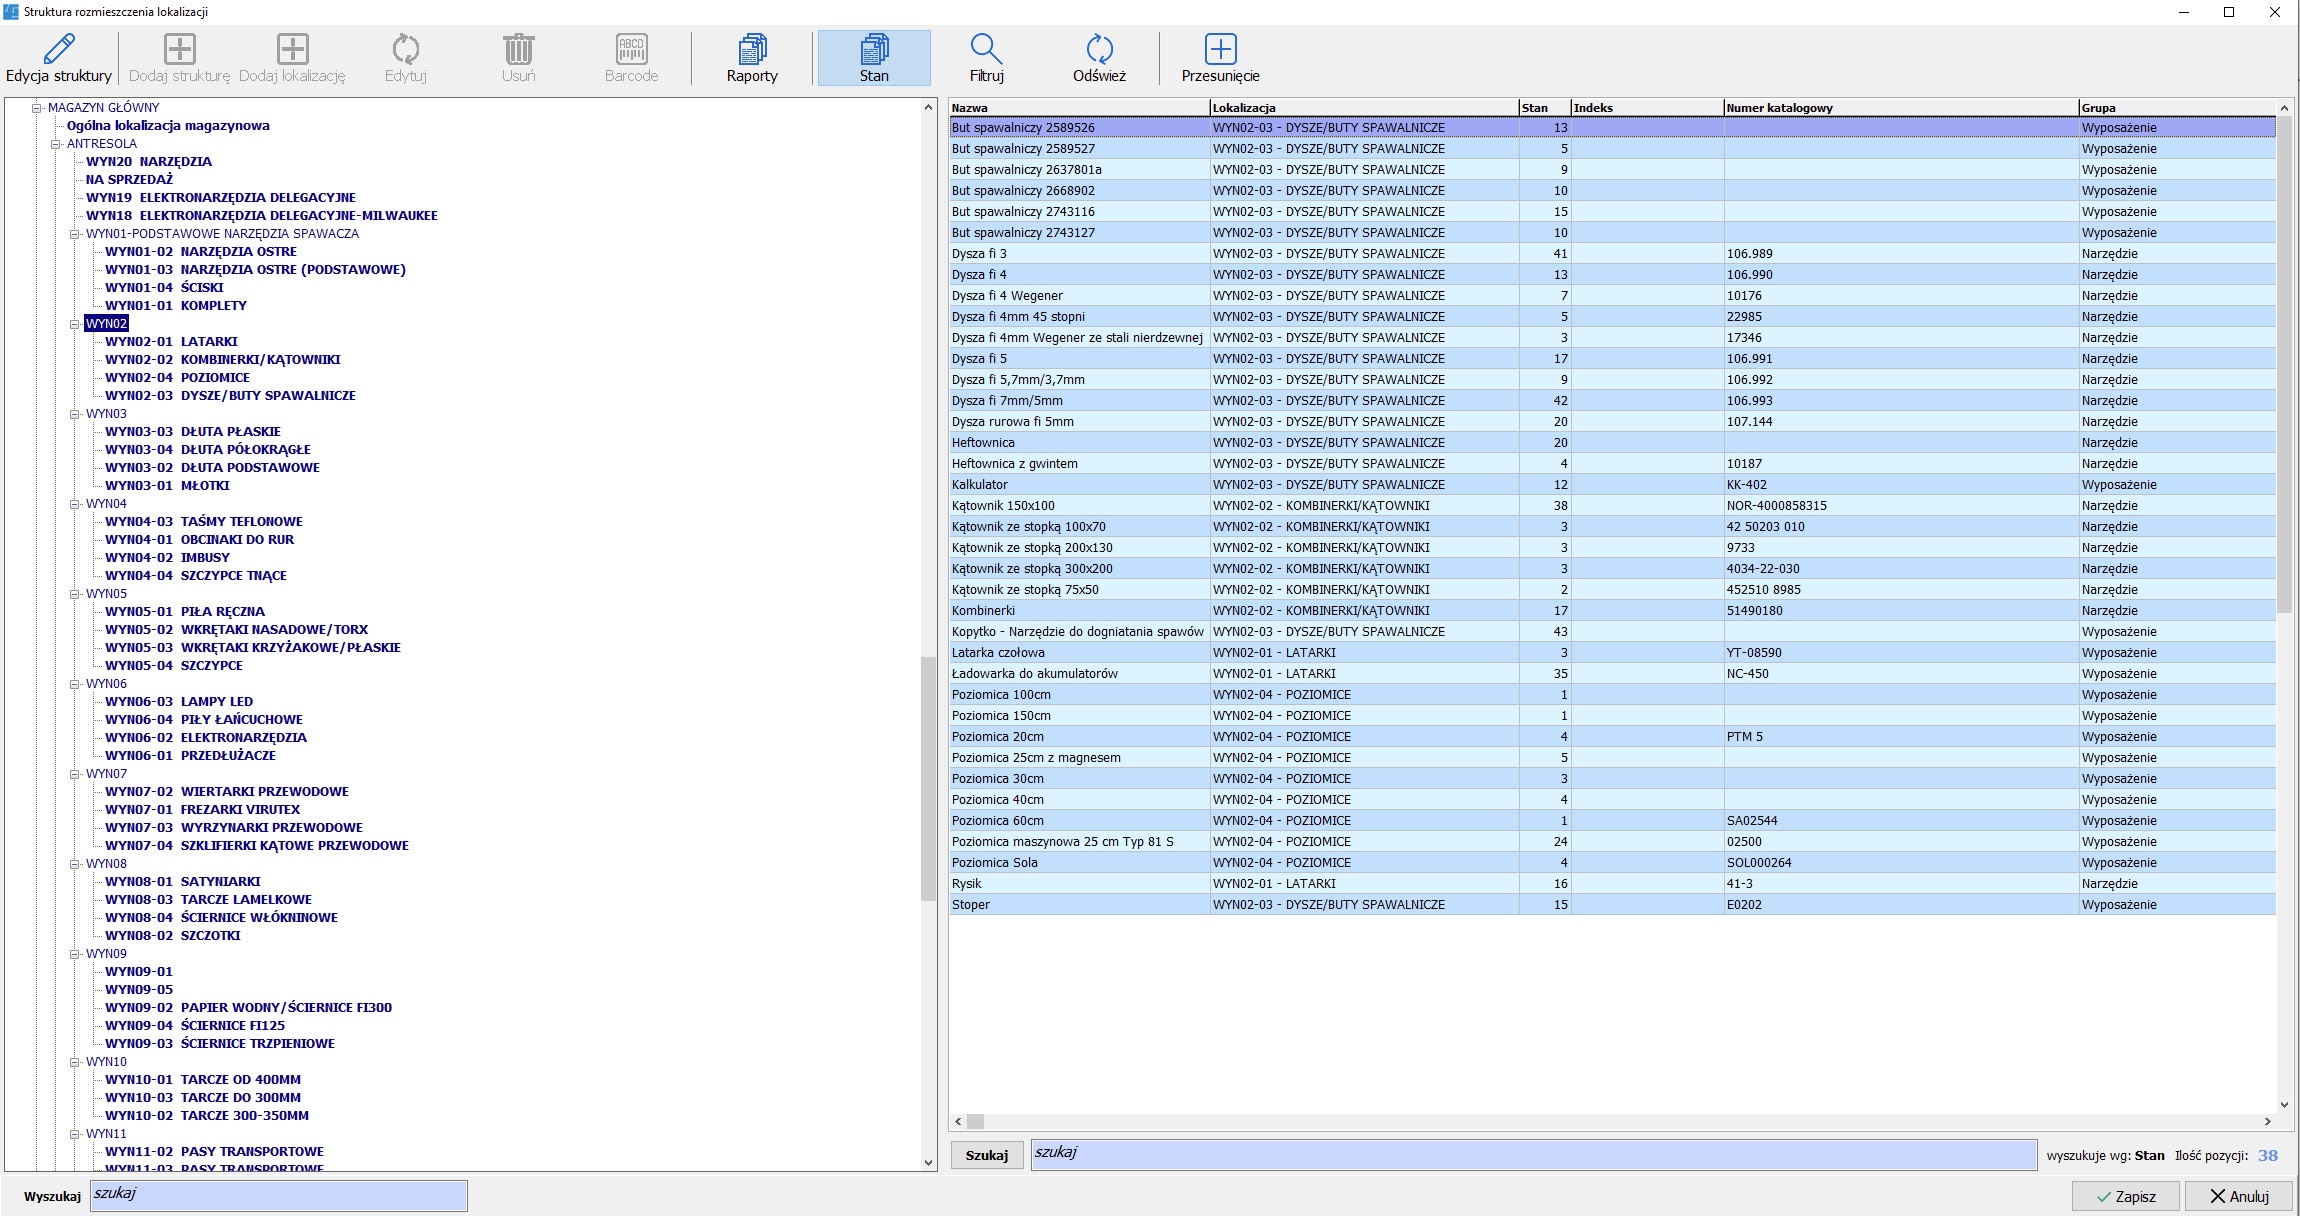Open the Raporty toolbar icon
This screenshot has height=1216, width=2300.
tap(752, 49)
